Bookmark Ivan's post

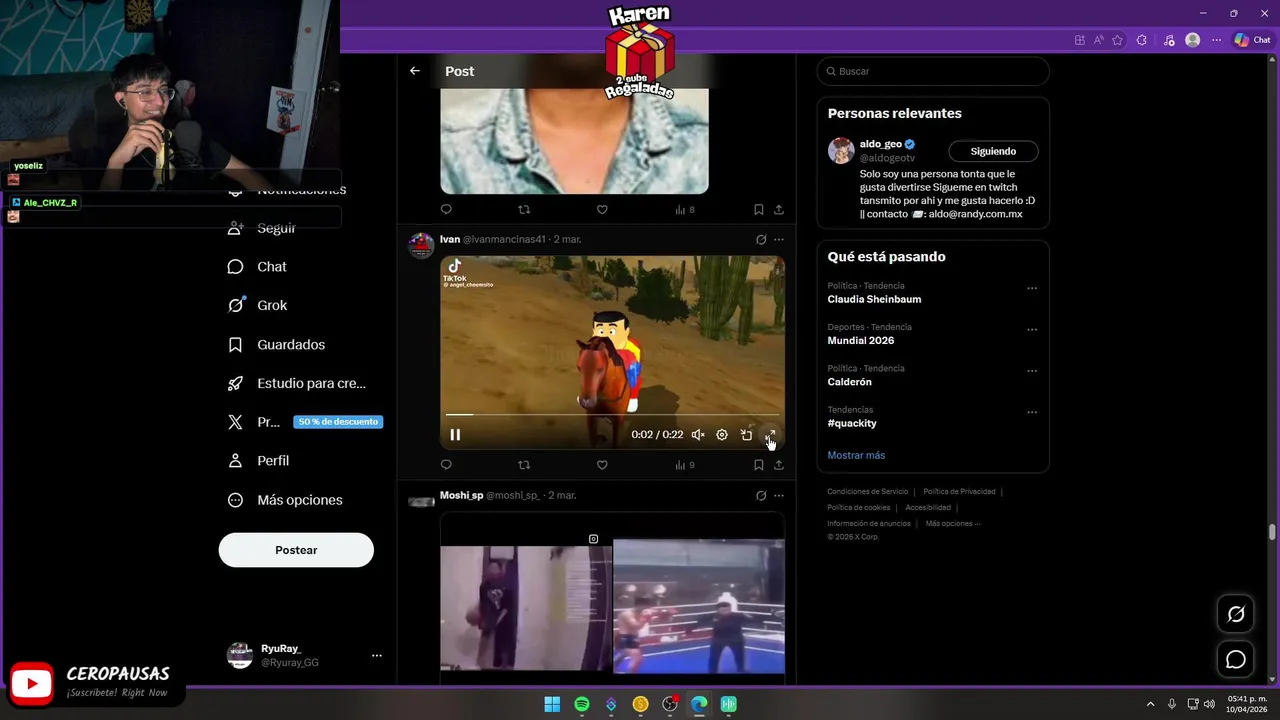[x=758, y=465]
